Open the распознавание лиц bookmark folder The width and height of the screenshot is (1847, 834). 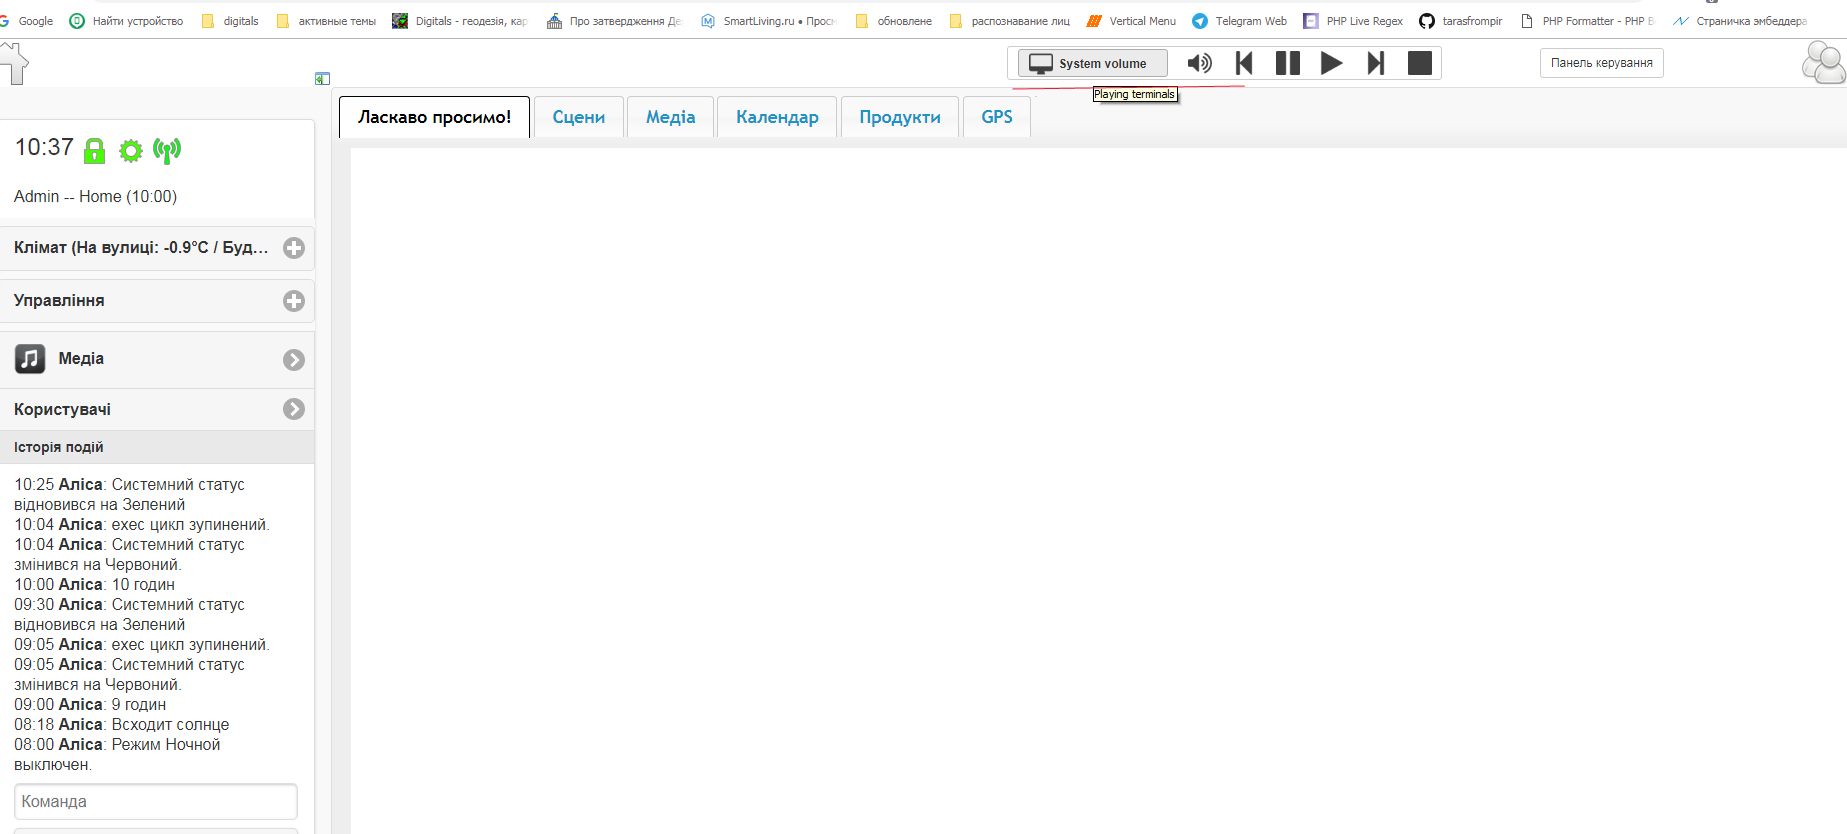[x=1010, y=21]
